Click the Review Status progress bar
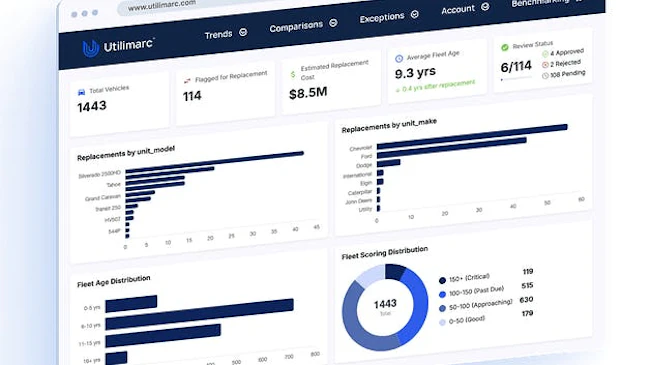Viewport: 650px width, 365px height. tap(516, 78)
